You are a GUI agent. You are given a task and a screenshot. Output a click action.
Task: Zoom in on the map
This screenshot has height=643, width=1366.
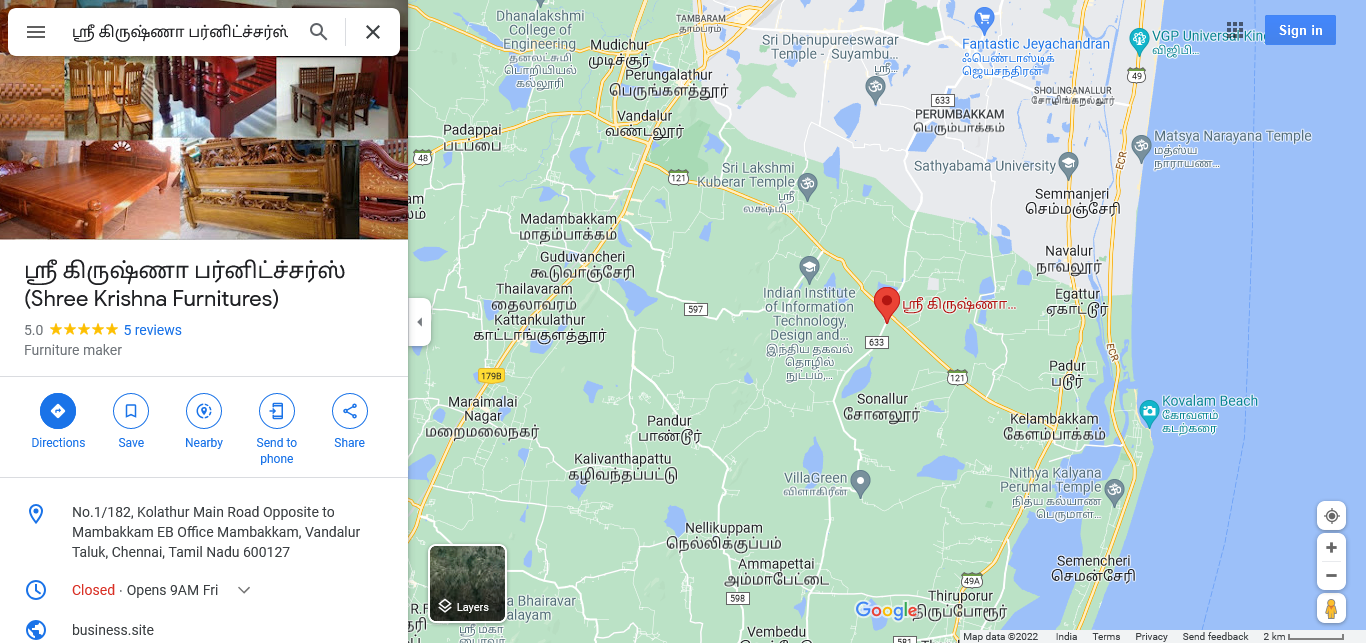1331,547
